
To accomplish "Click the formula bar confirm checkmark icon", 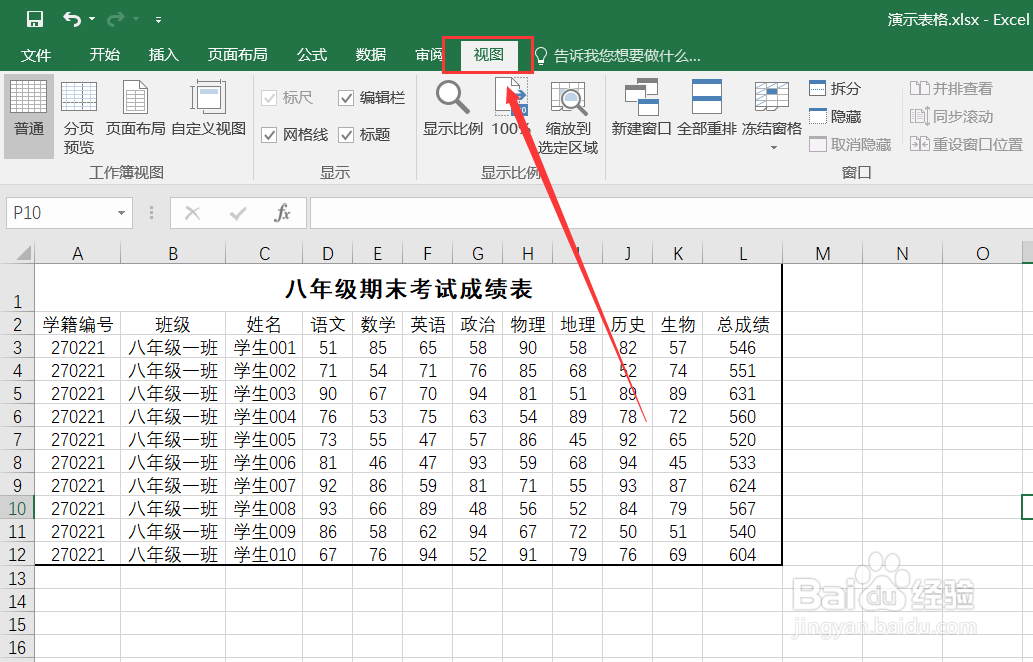I will coord(238,213).
